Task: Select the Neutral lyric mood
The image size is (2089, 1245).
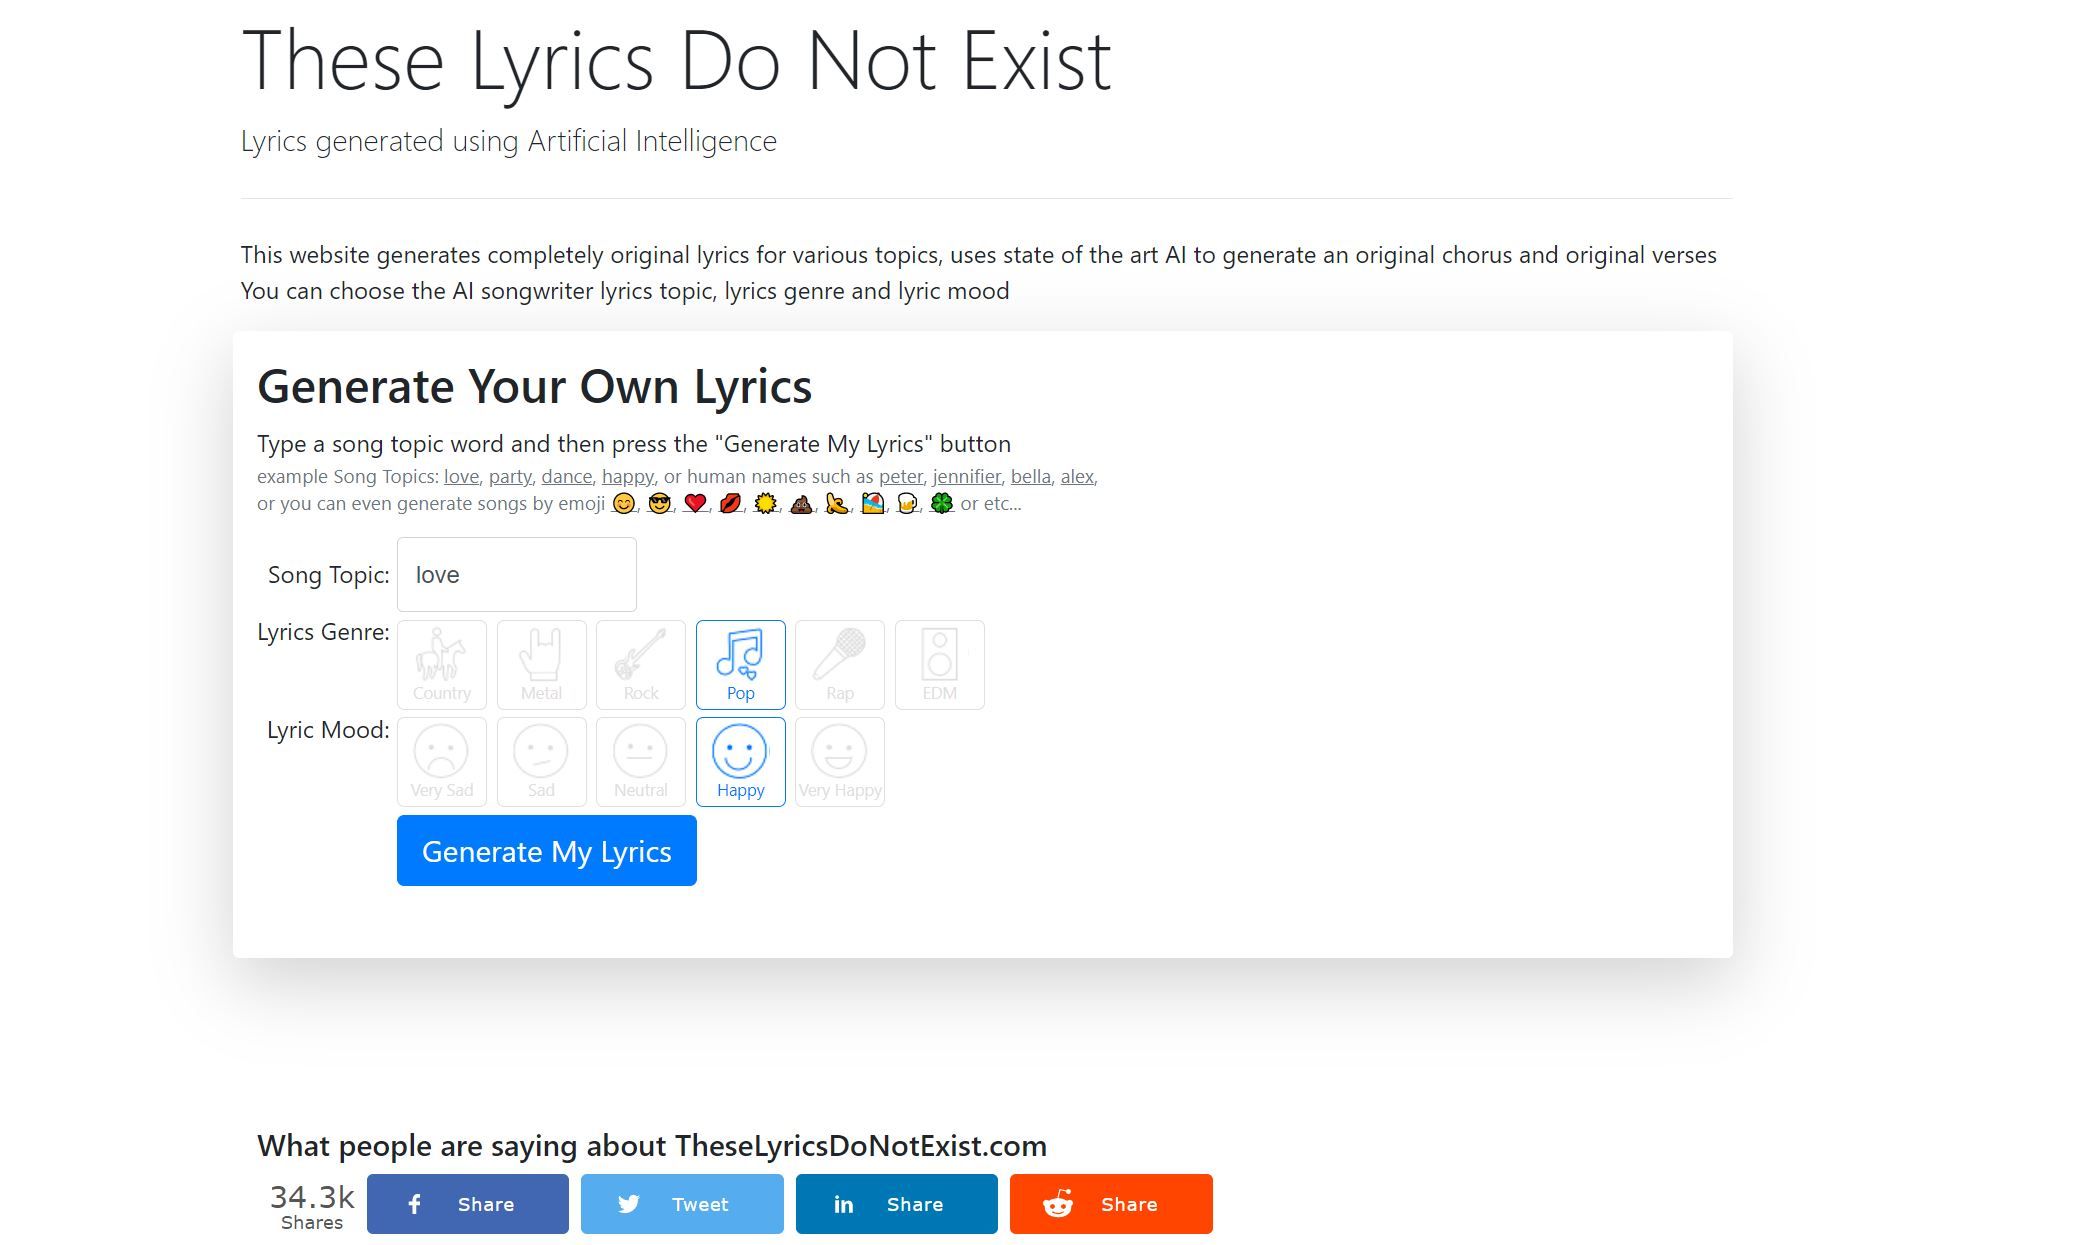Action: tap(640, 761)
